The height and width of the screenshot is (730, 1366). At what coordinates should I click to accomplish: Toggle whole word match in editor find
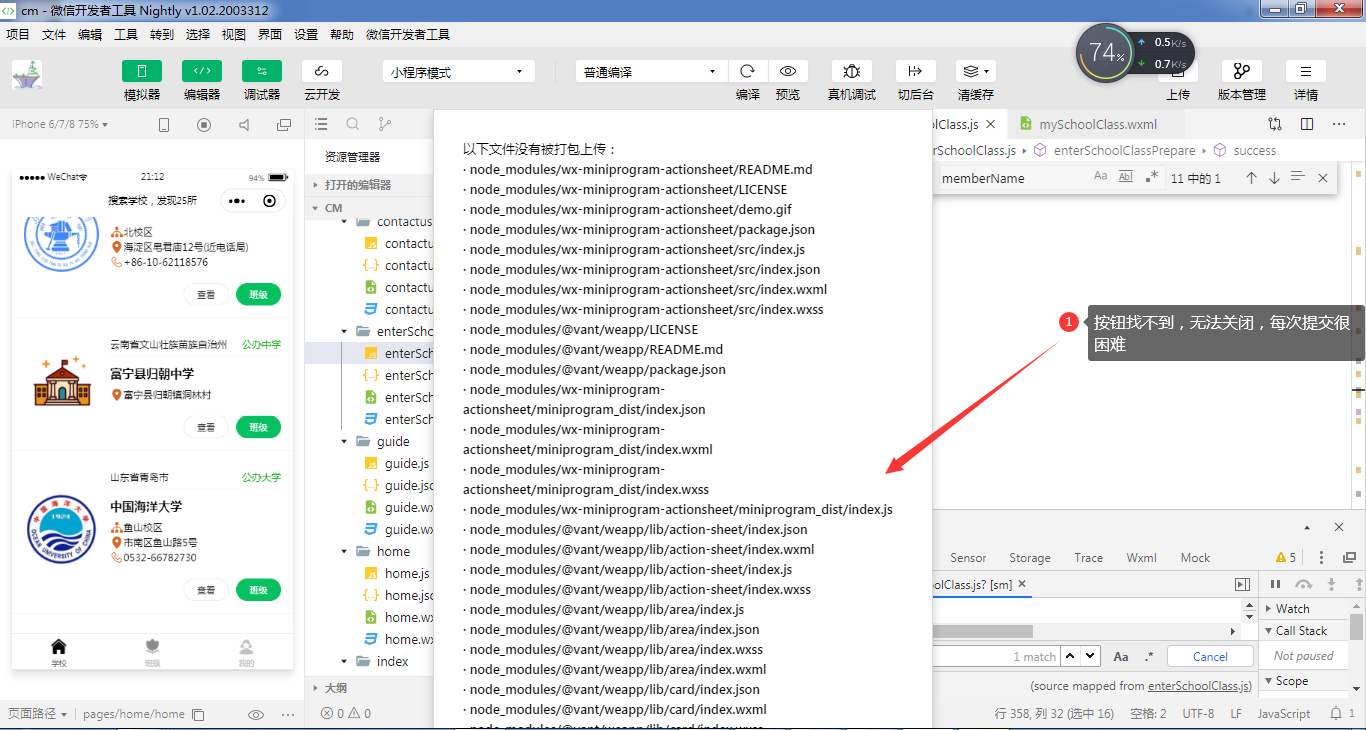[1126, 177]
